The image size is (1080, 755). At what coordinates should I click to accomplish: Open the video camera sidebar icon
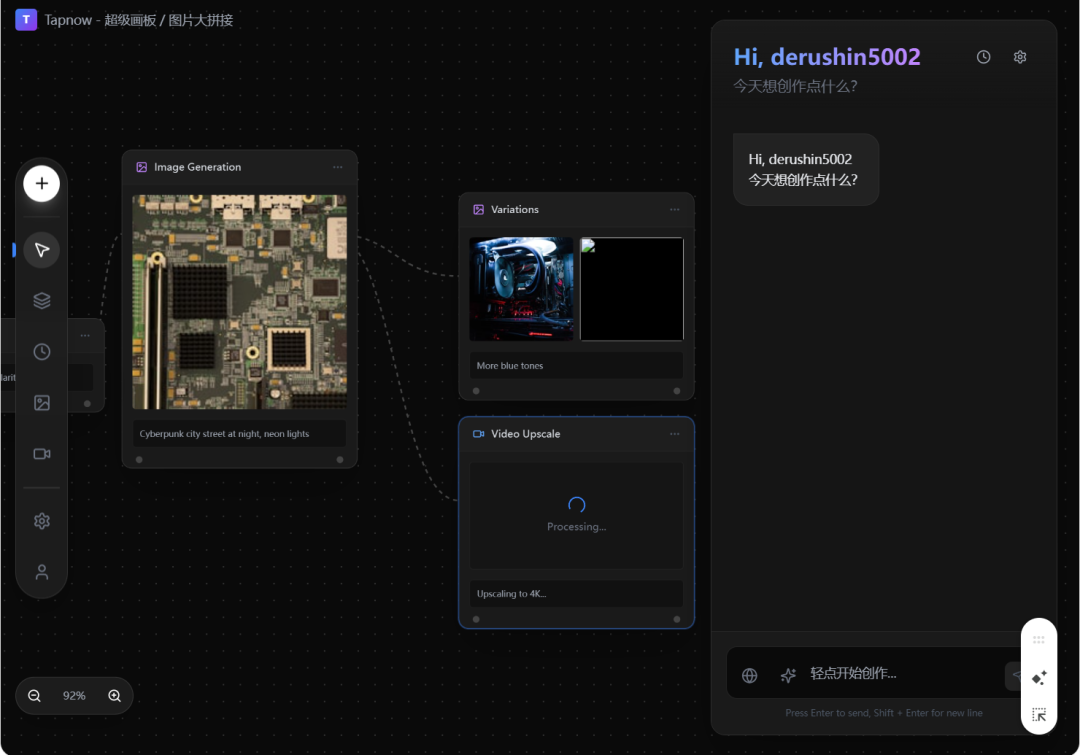42,454
